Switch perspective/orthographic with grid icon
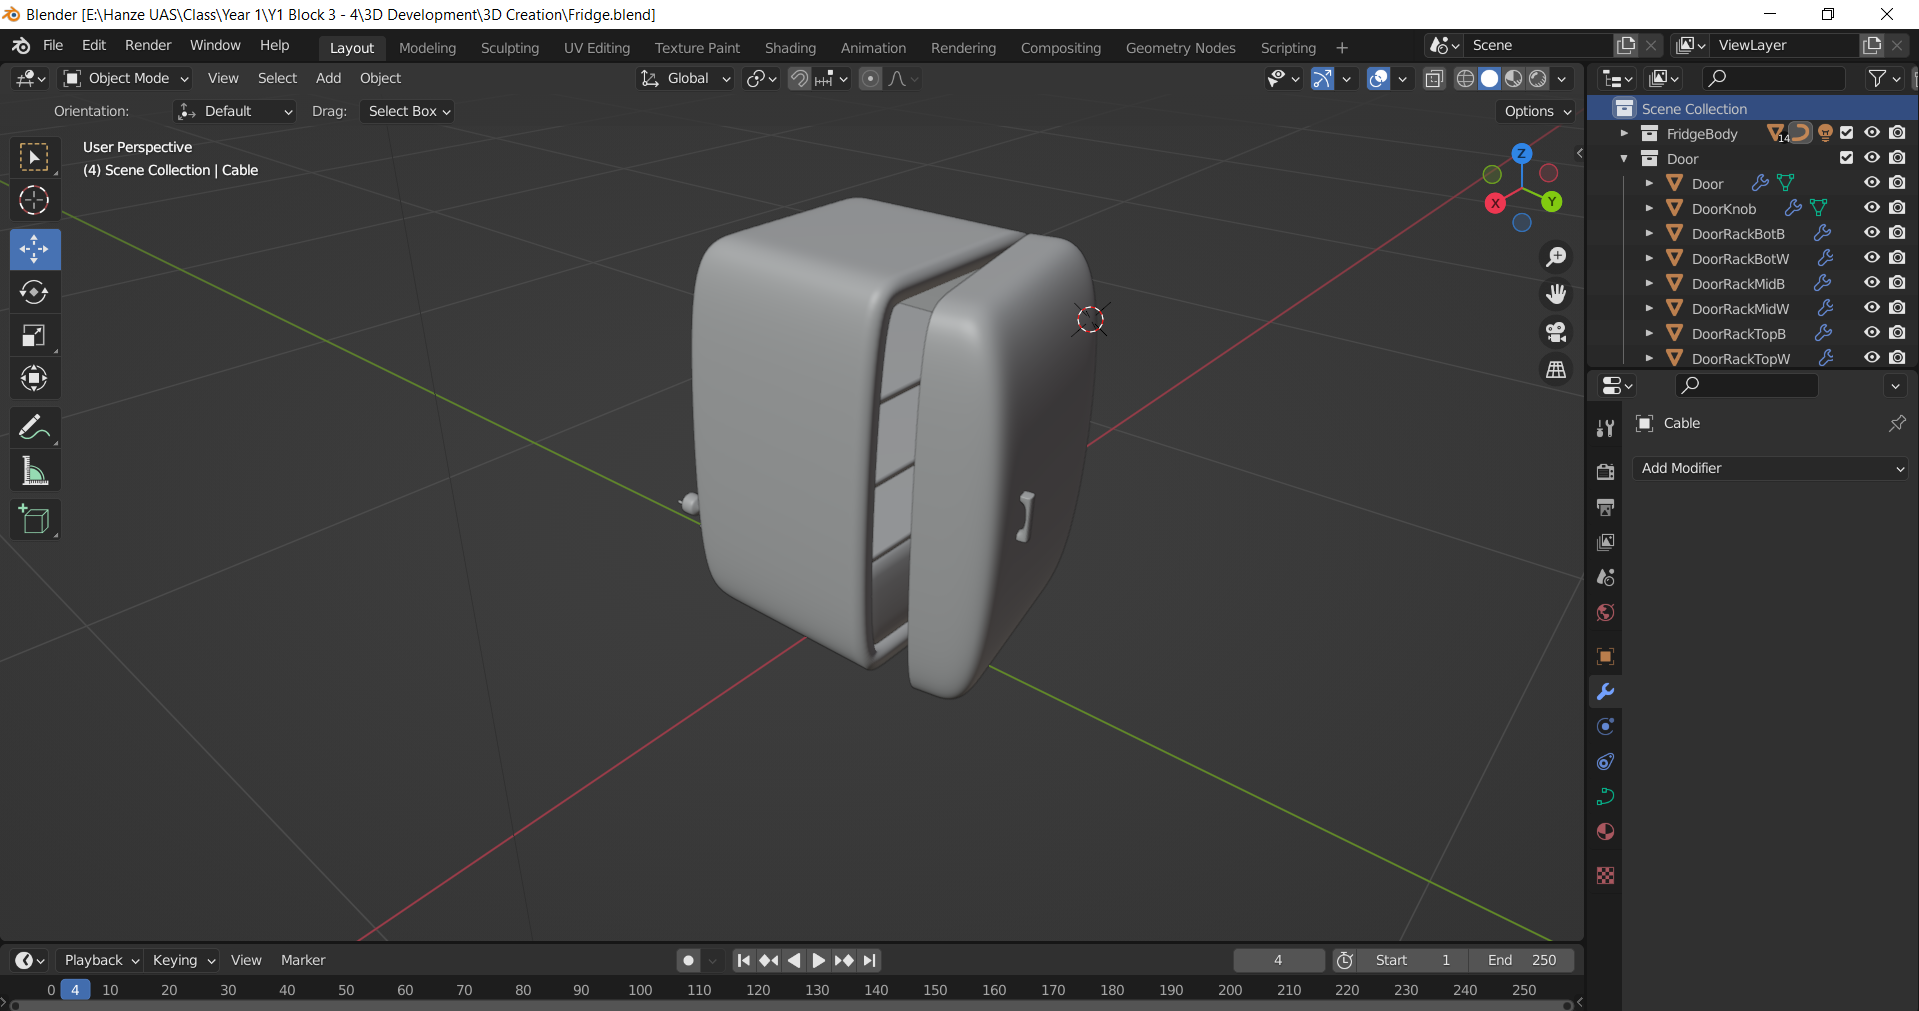This screenshot has width=1919, height=1011. tap(1556, 369)
